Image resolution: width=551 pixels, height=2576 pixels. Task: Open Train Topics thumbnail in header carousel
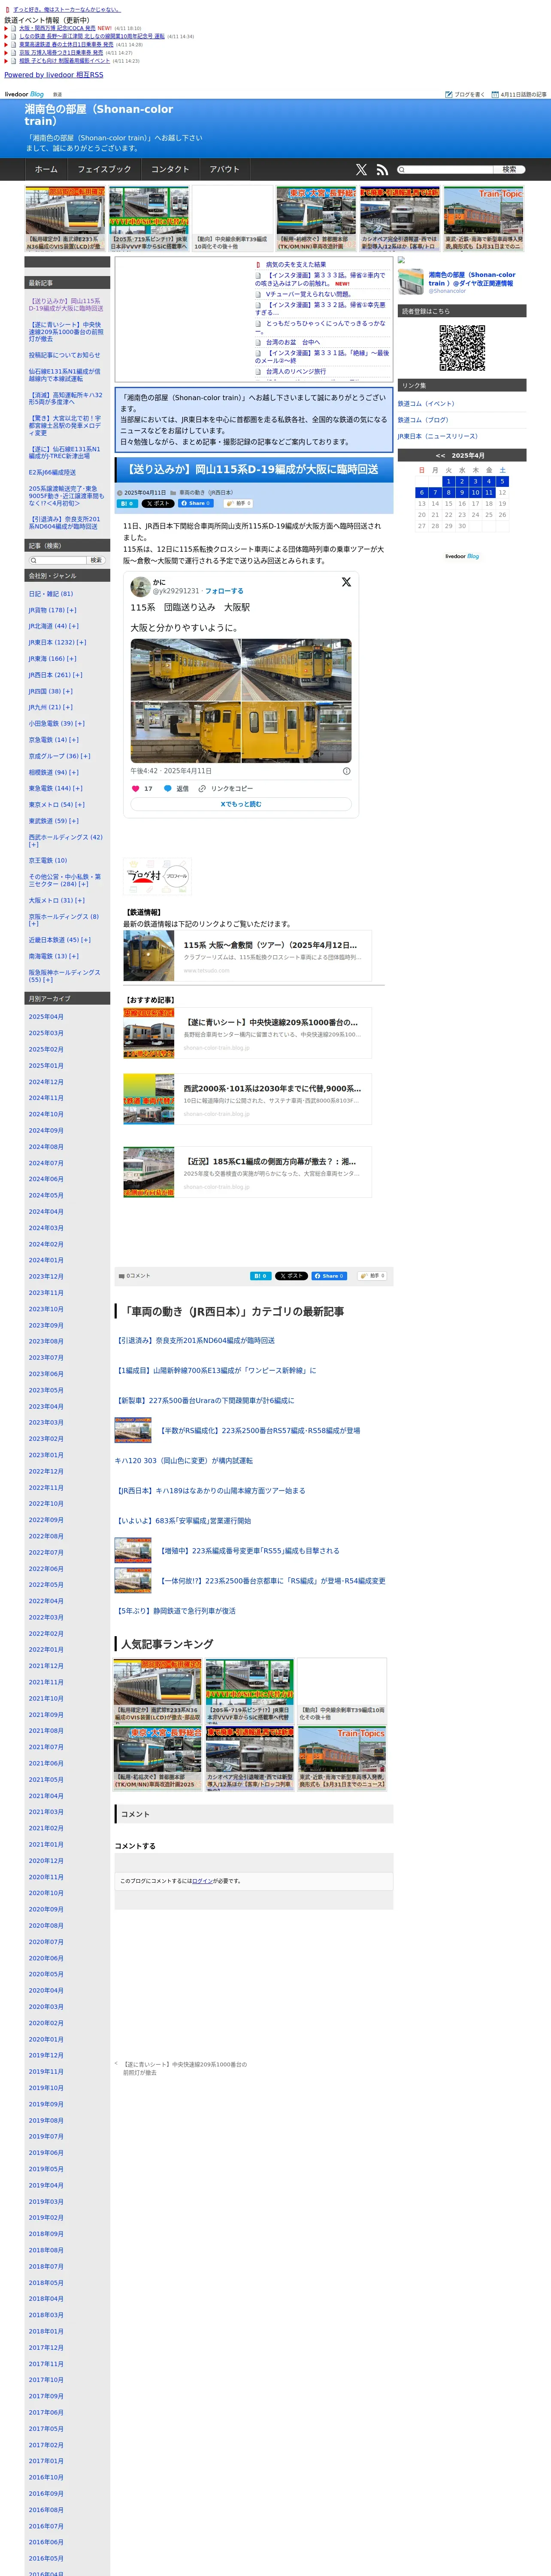484,218
